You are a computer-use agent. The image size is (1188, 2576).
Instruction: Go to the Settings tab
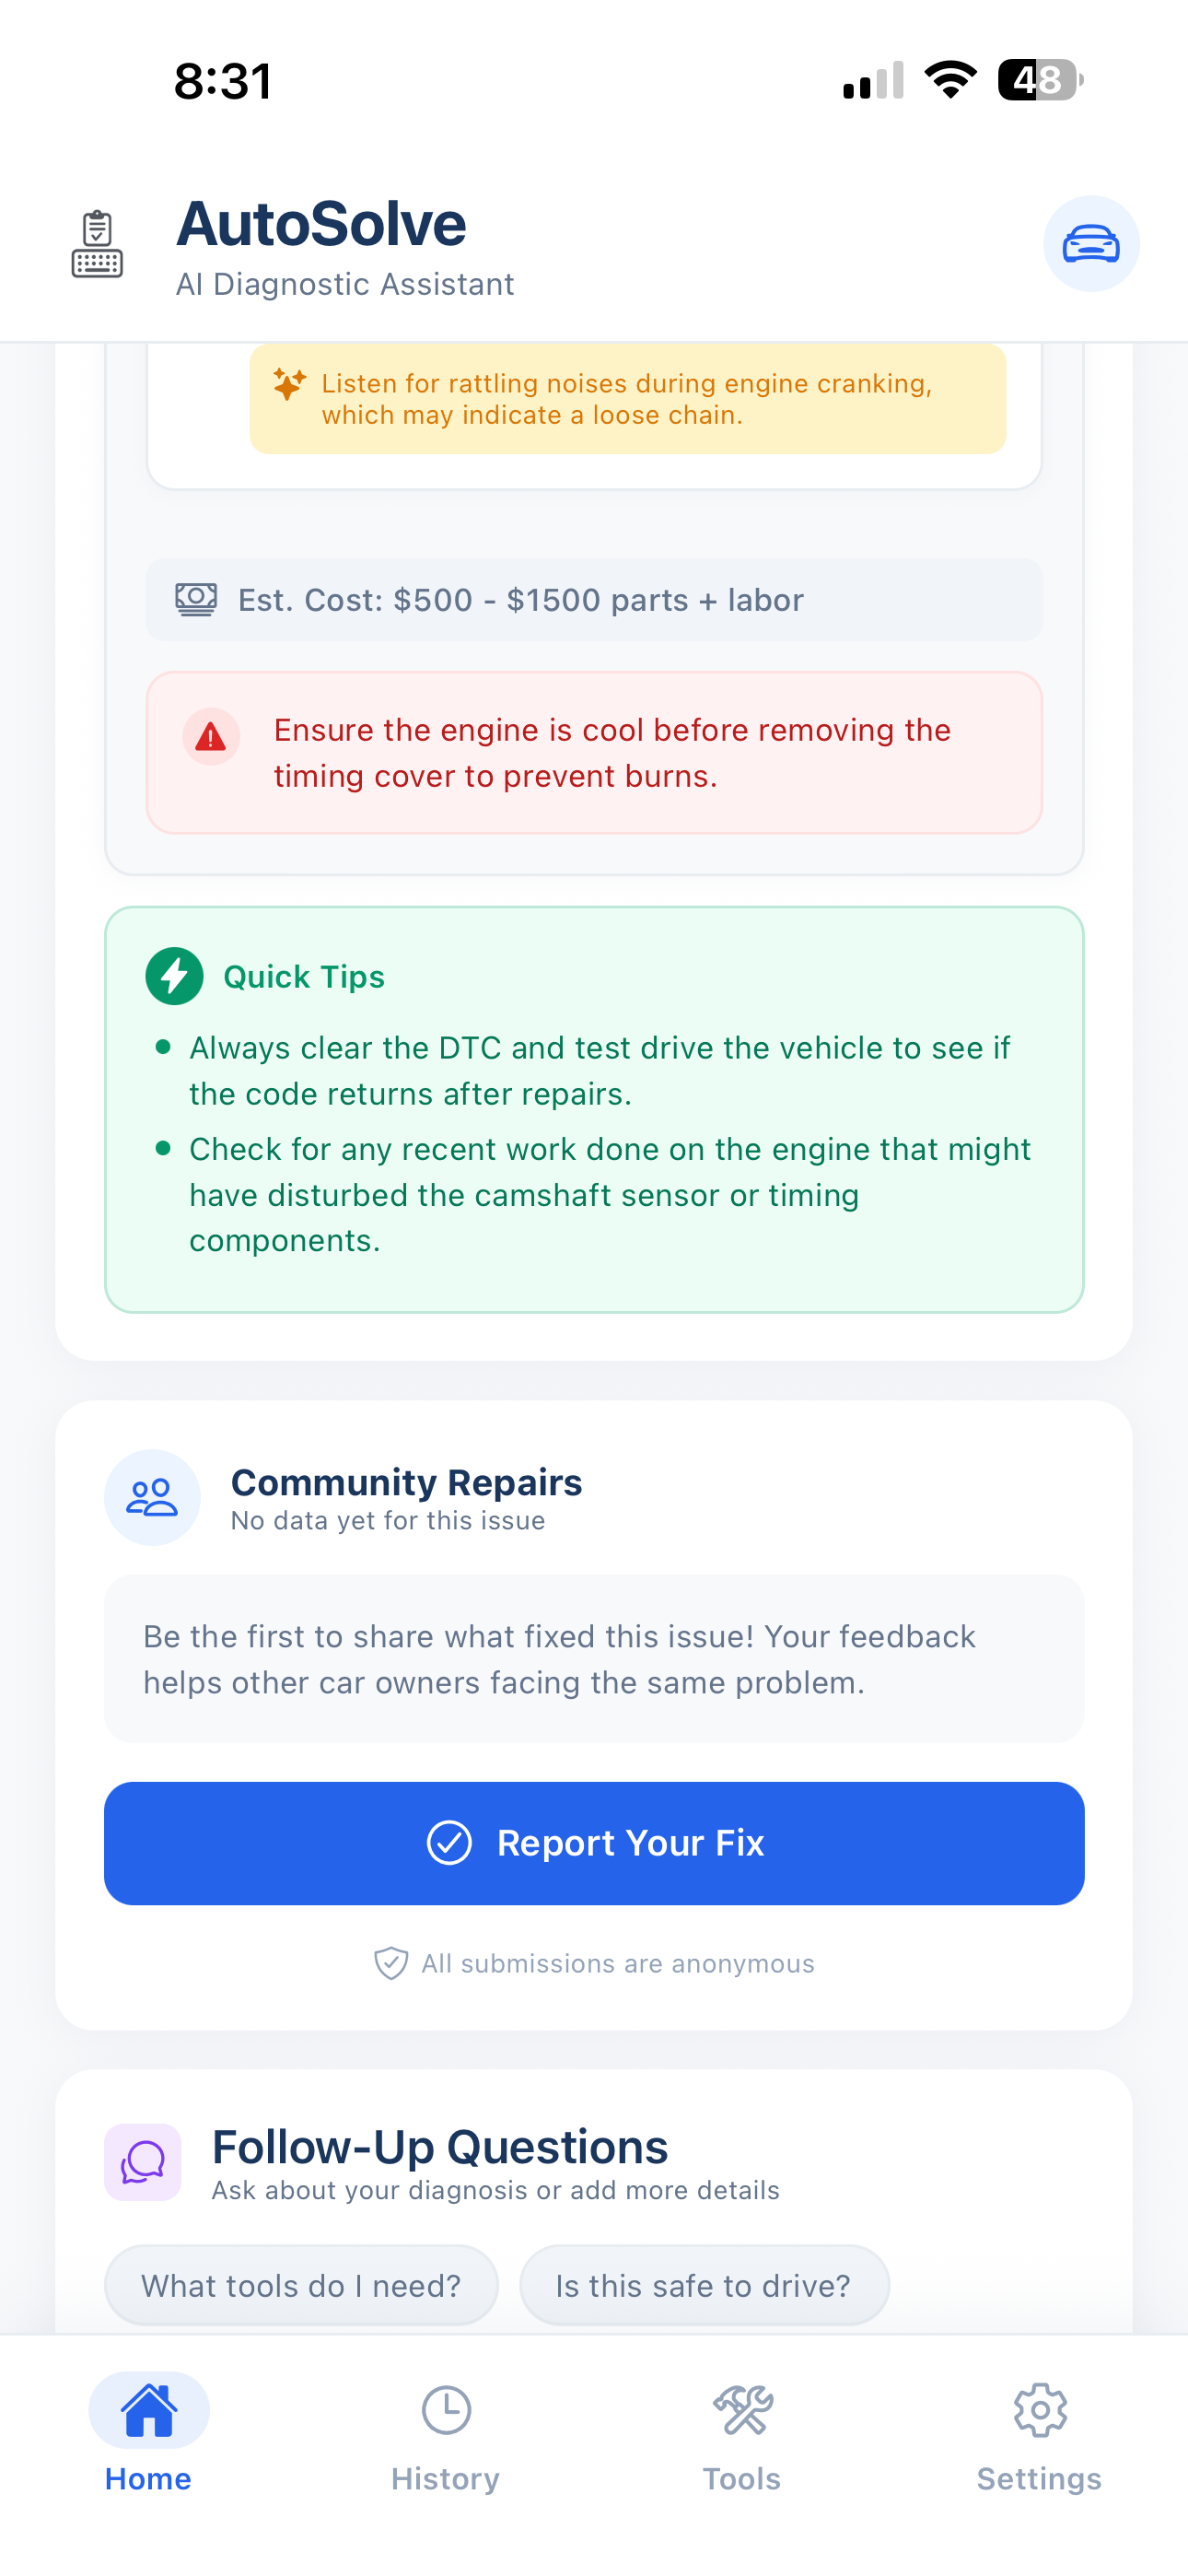[x=1039, y=2434]
